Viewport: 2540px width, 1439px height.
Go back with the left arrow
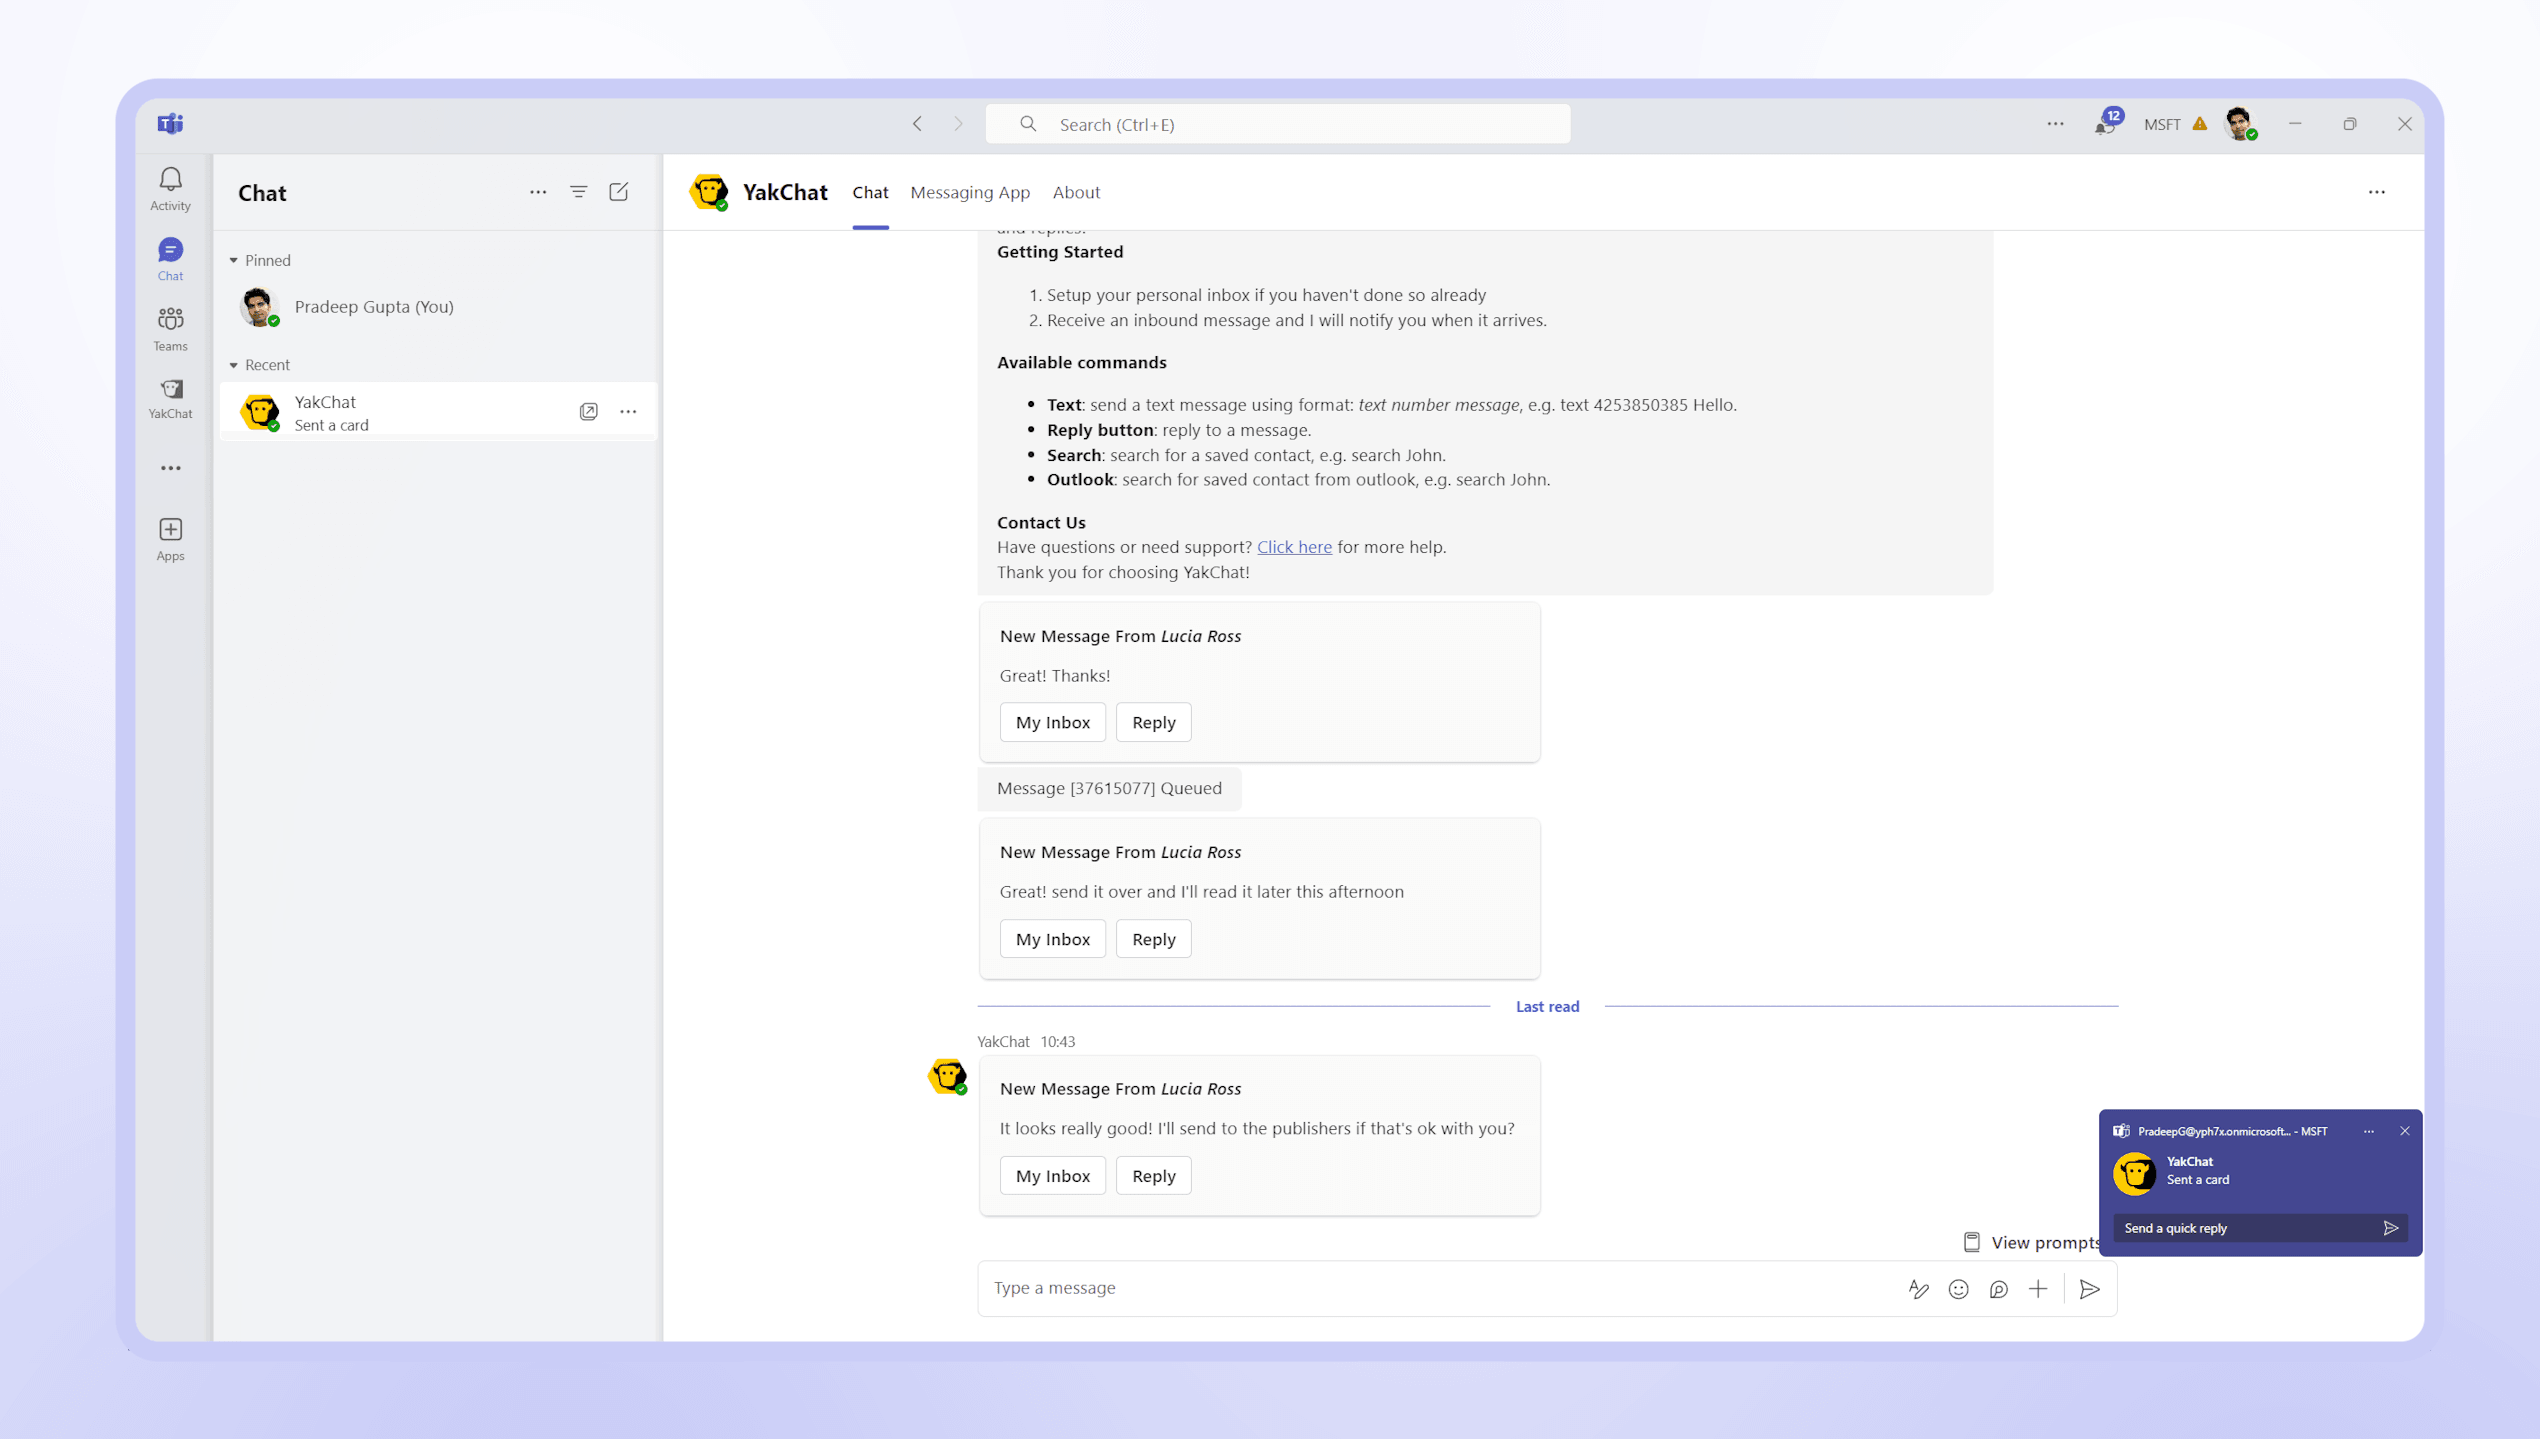coord(917,124)
